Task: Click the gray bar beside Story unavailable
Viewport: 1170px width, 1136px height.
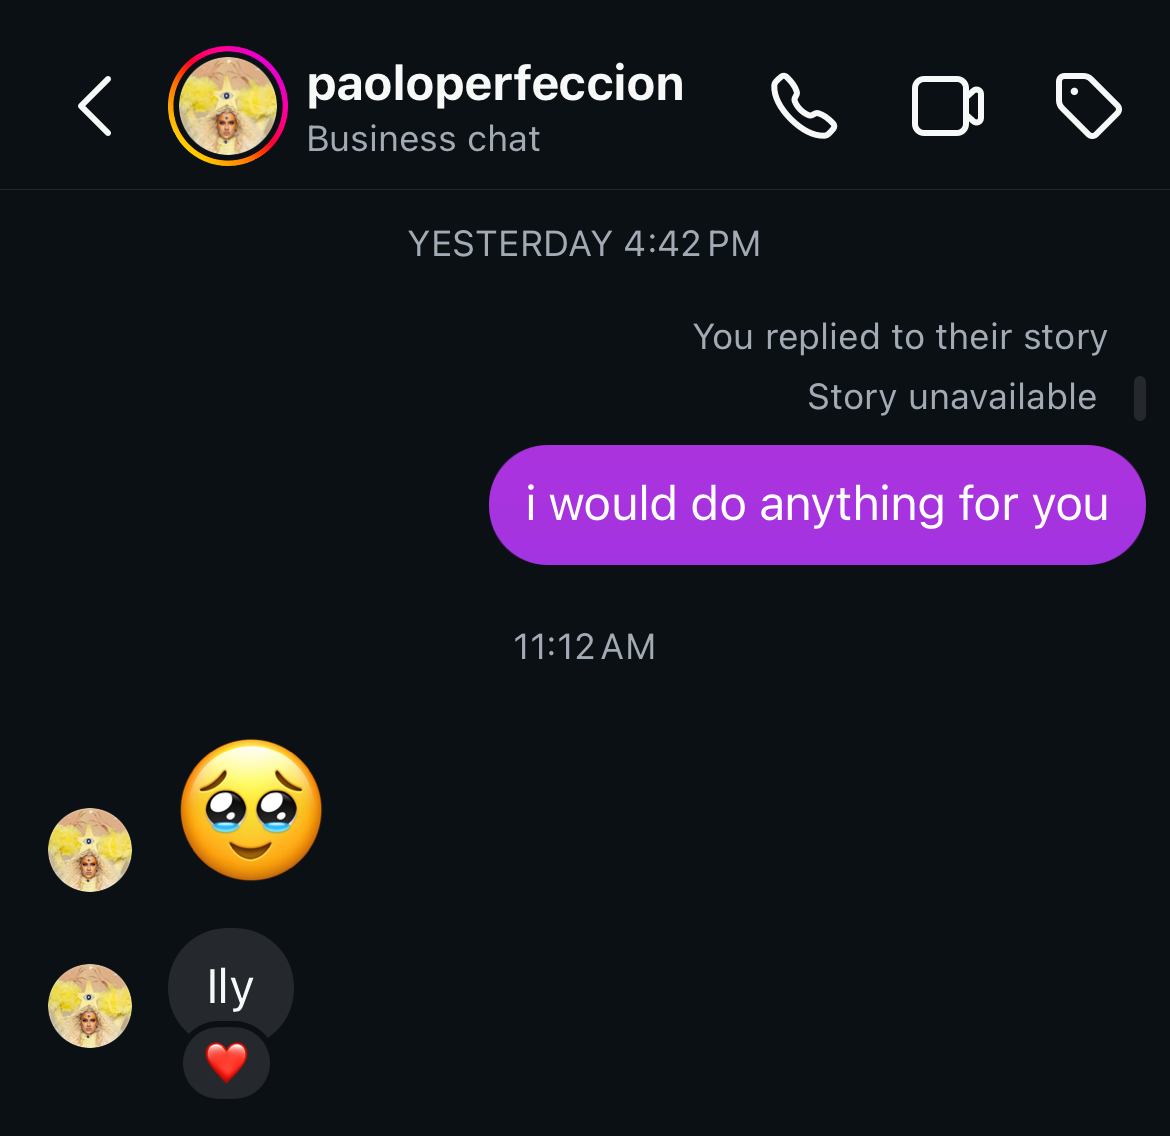Action: click(1139, 398)
